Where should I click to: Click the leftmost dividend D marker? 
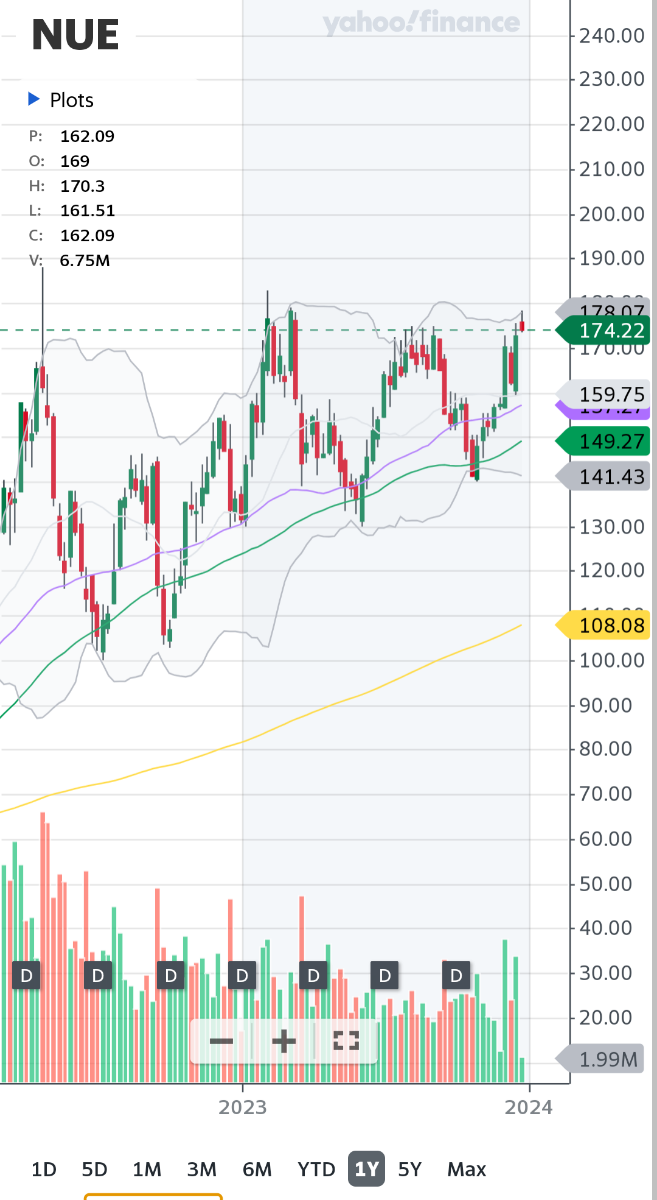[26, 974]
